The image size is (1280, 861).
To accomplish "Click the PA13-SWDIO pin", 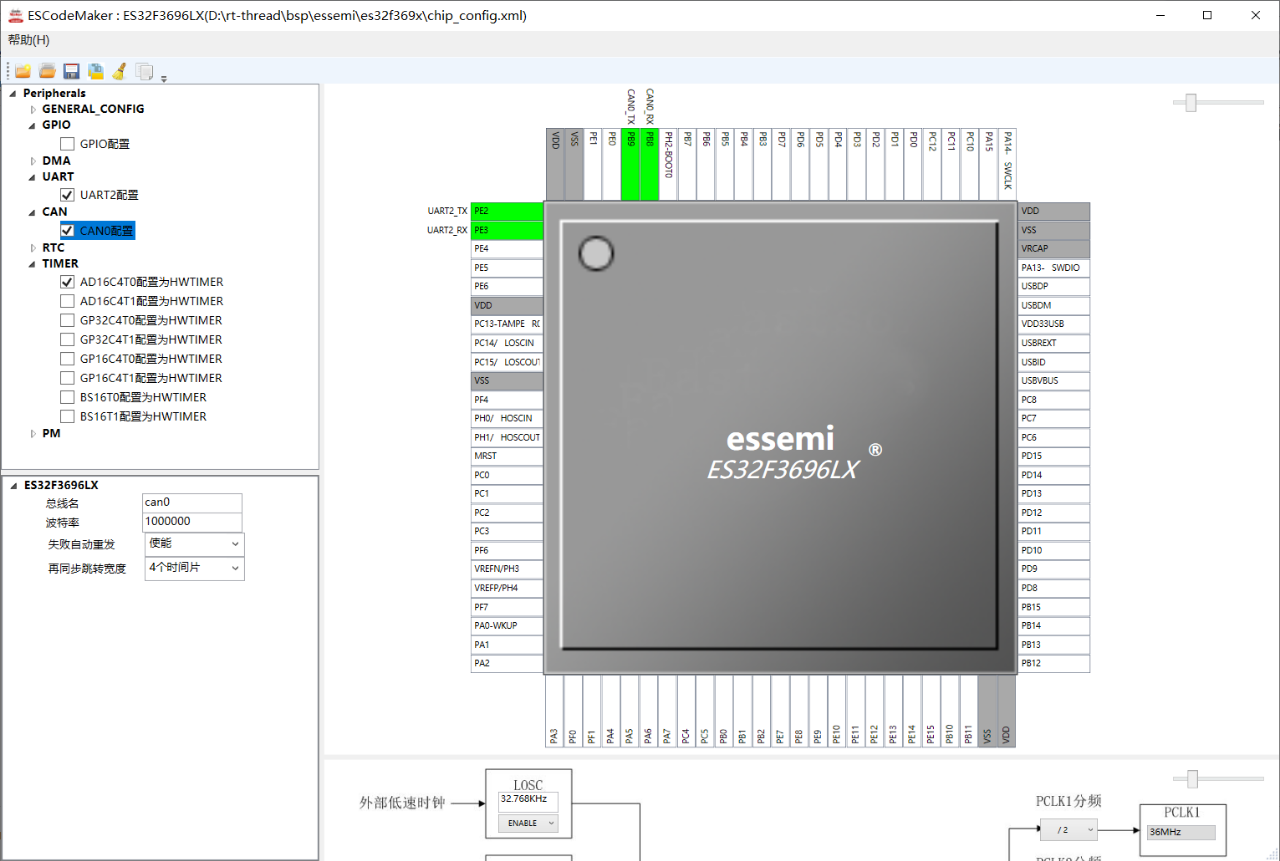I will coord(1054,268).
